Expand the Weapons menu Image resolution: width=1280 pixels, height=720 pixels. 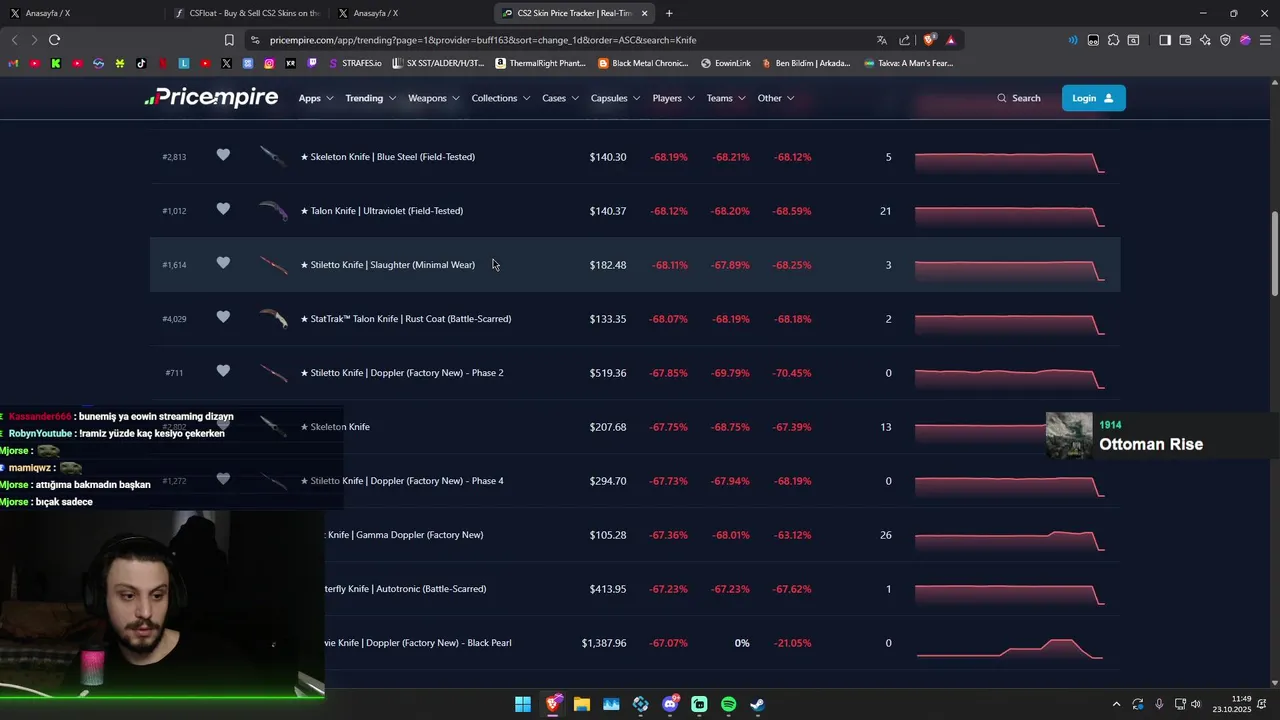[x=433, y=98]
